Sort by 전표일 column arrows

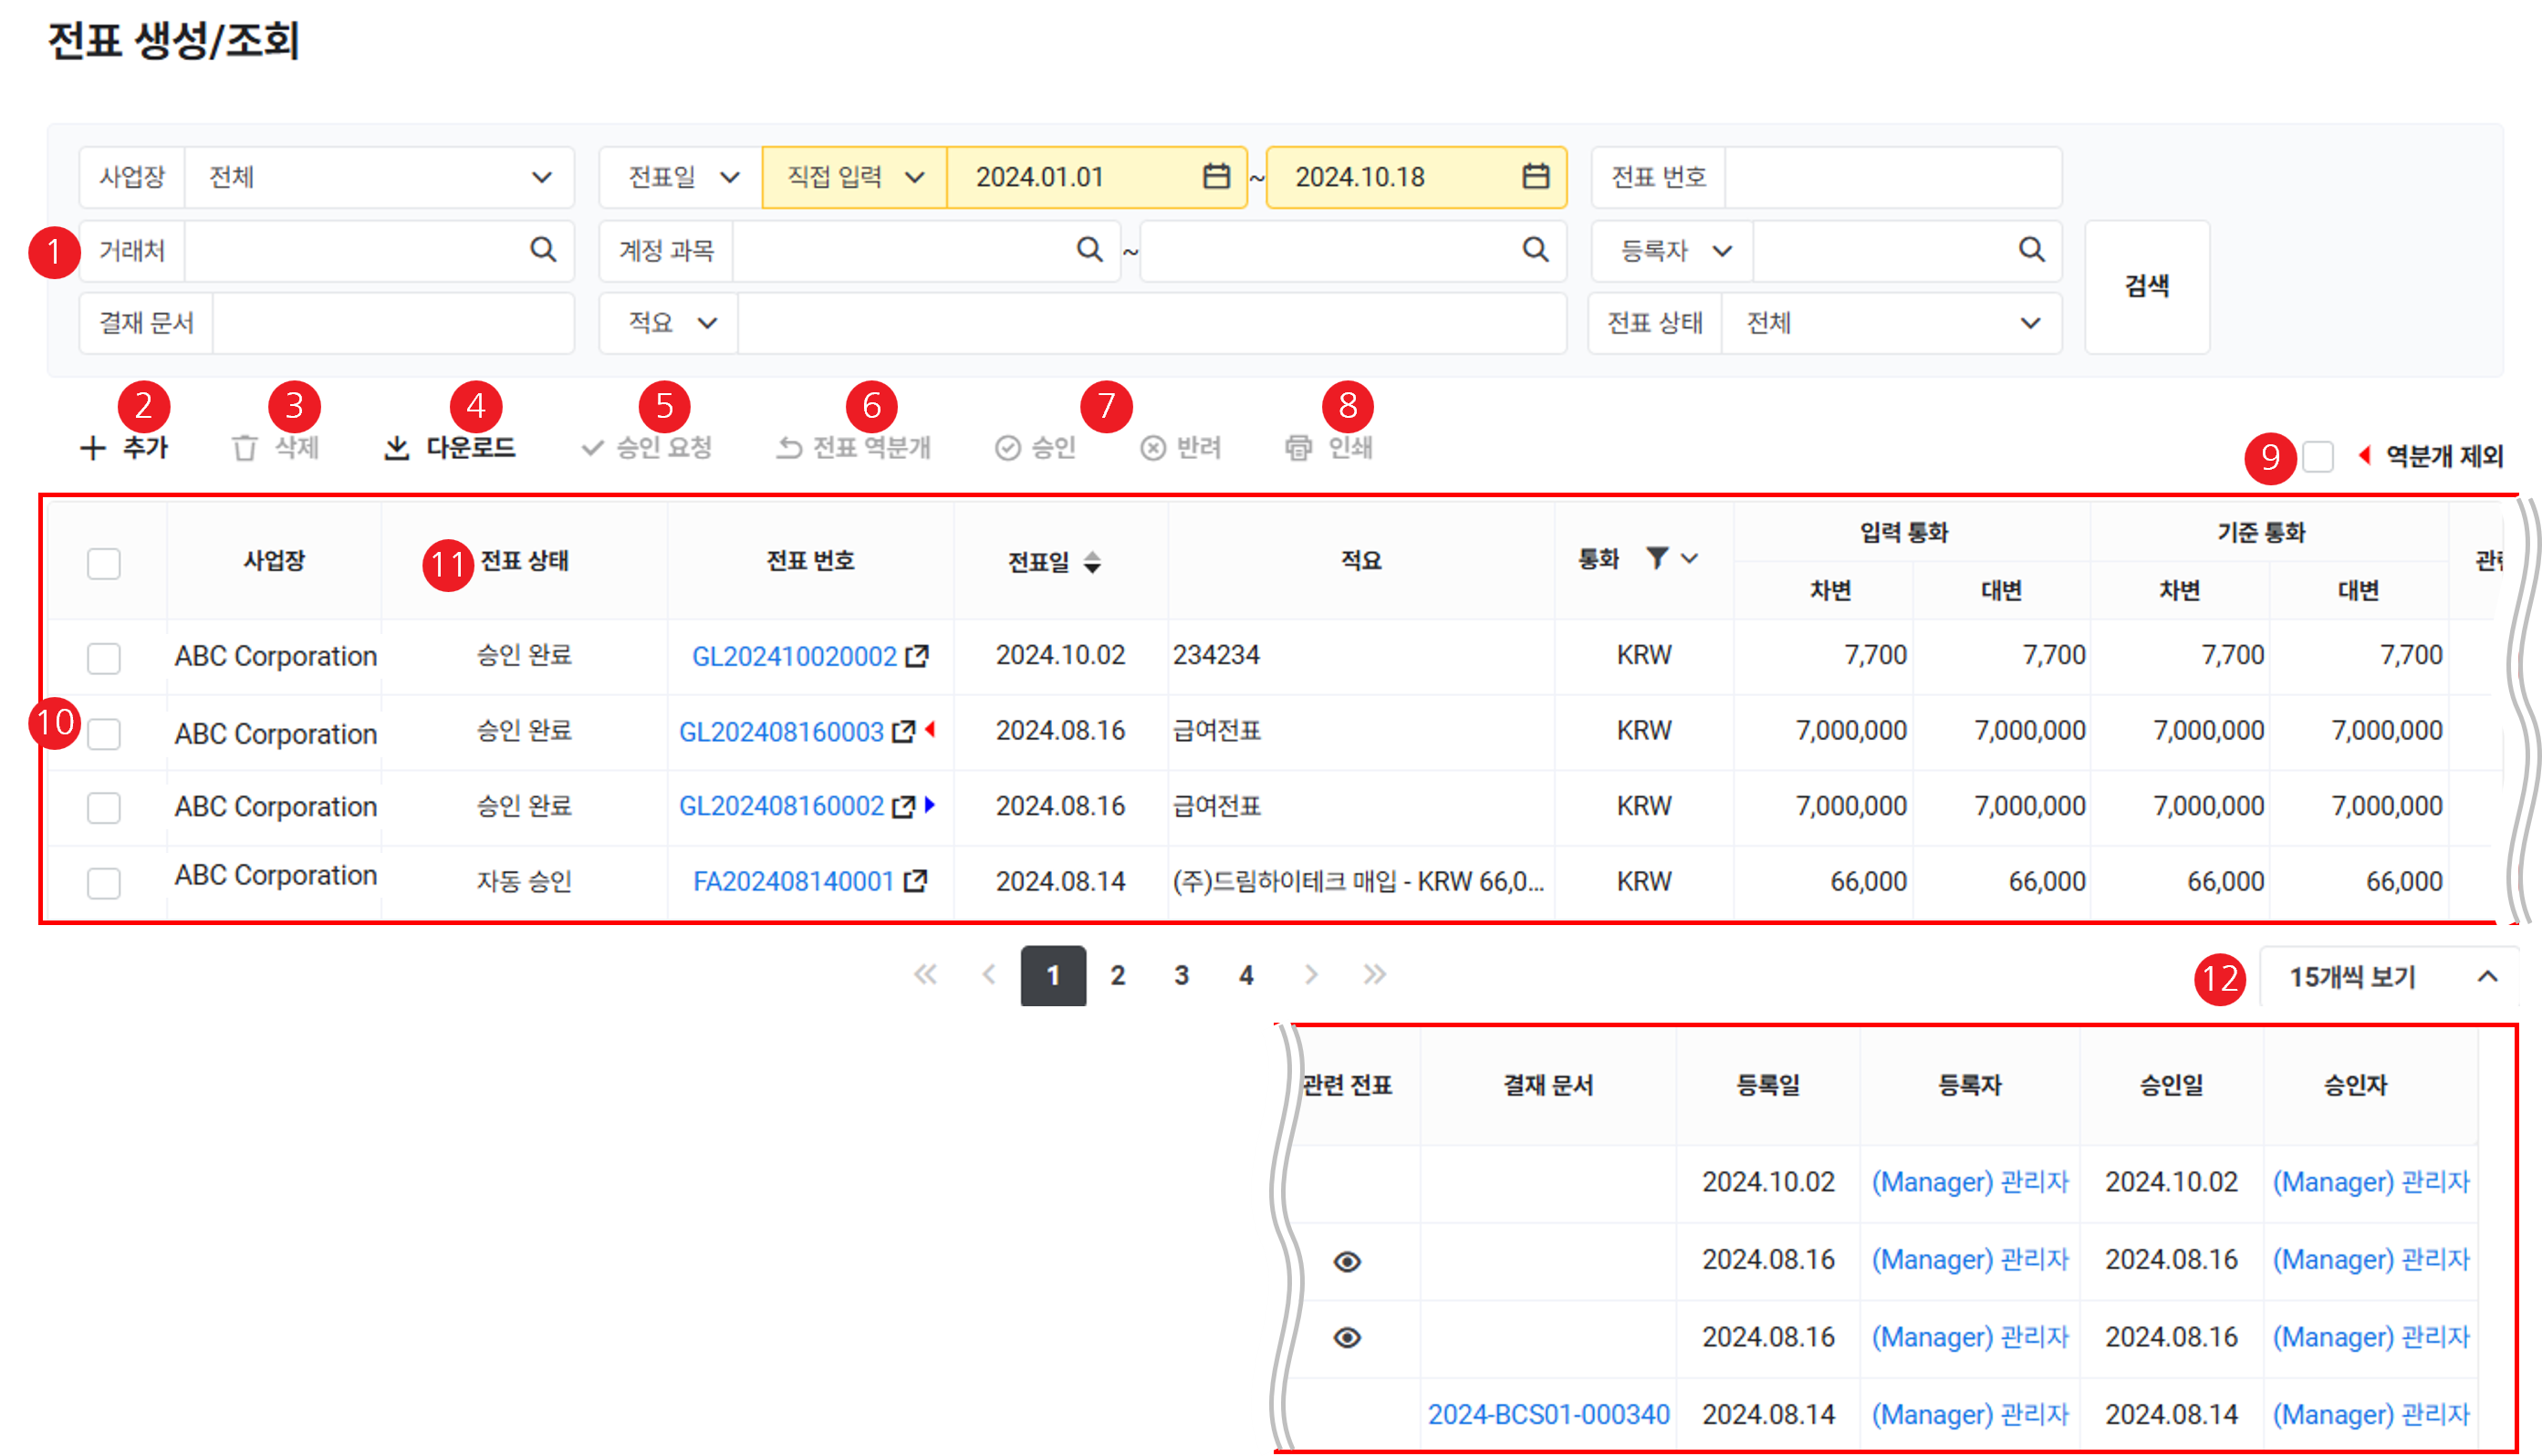1092,563
